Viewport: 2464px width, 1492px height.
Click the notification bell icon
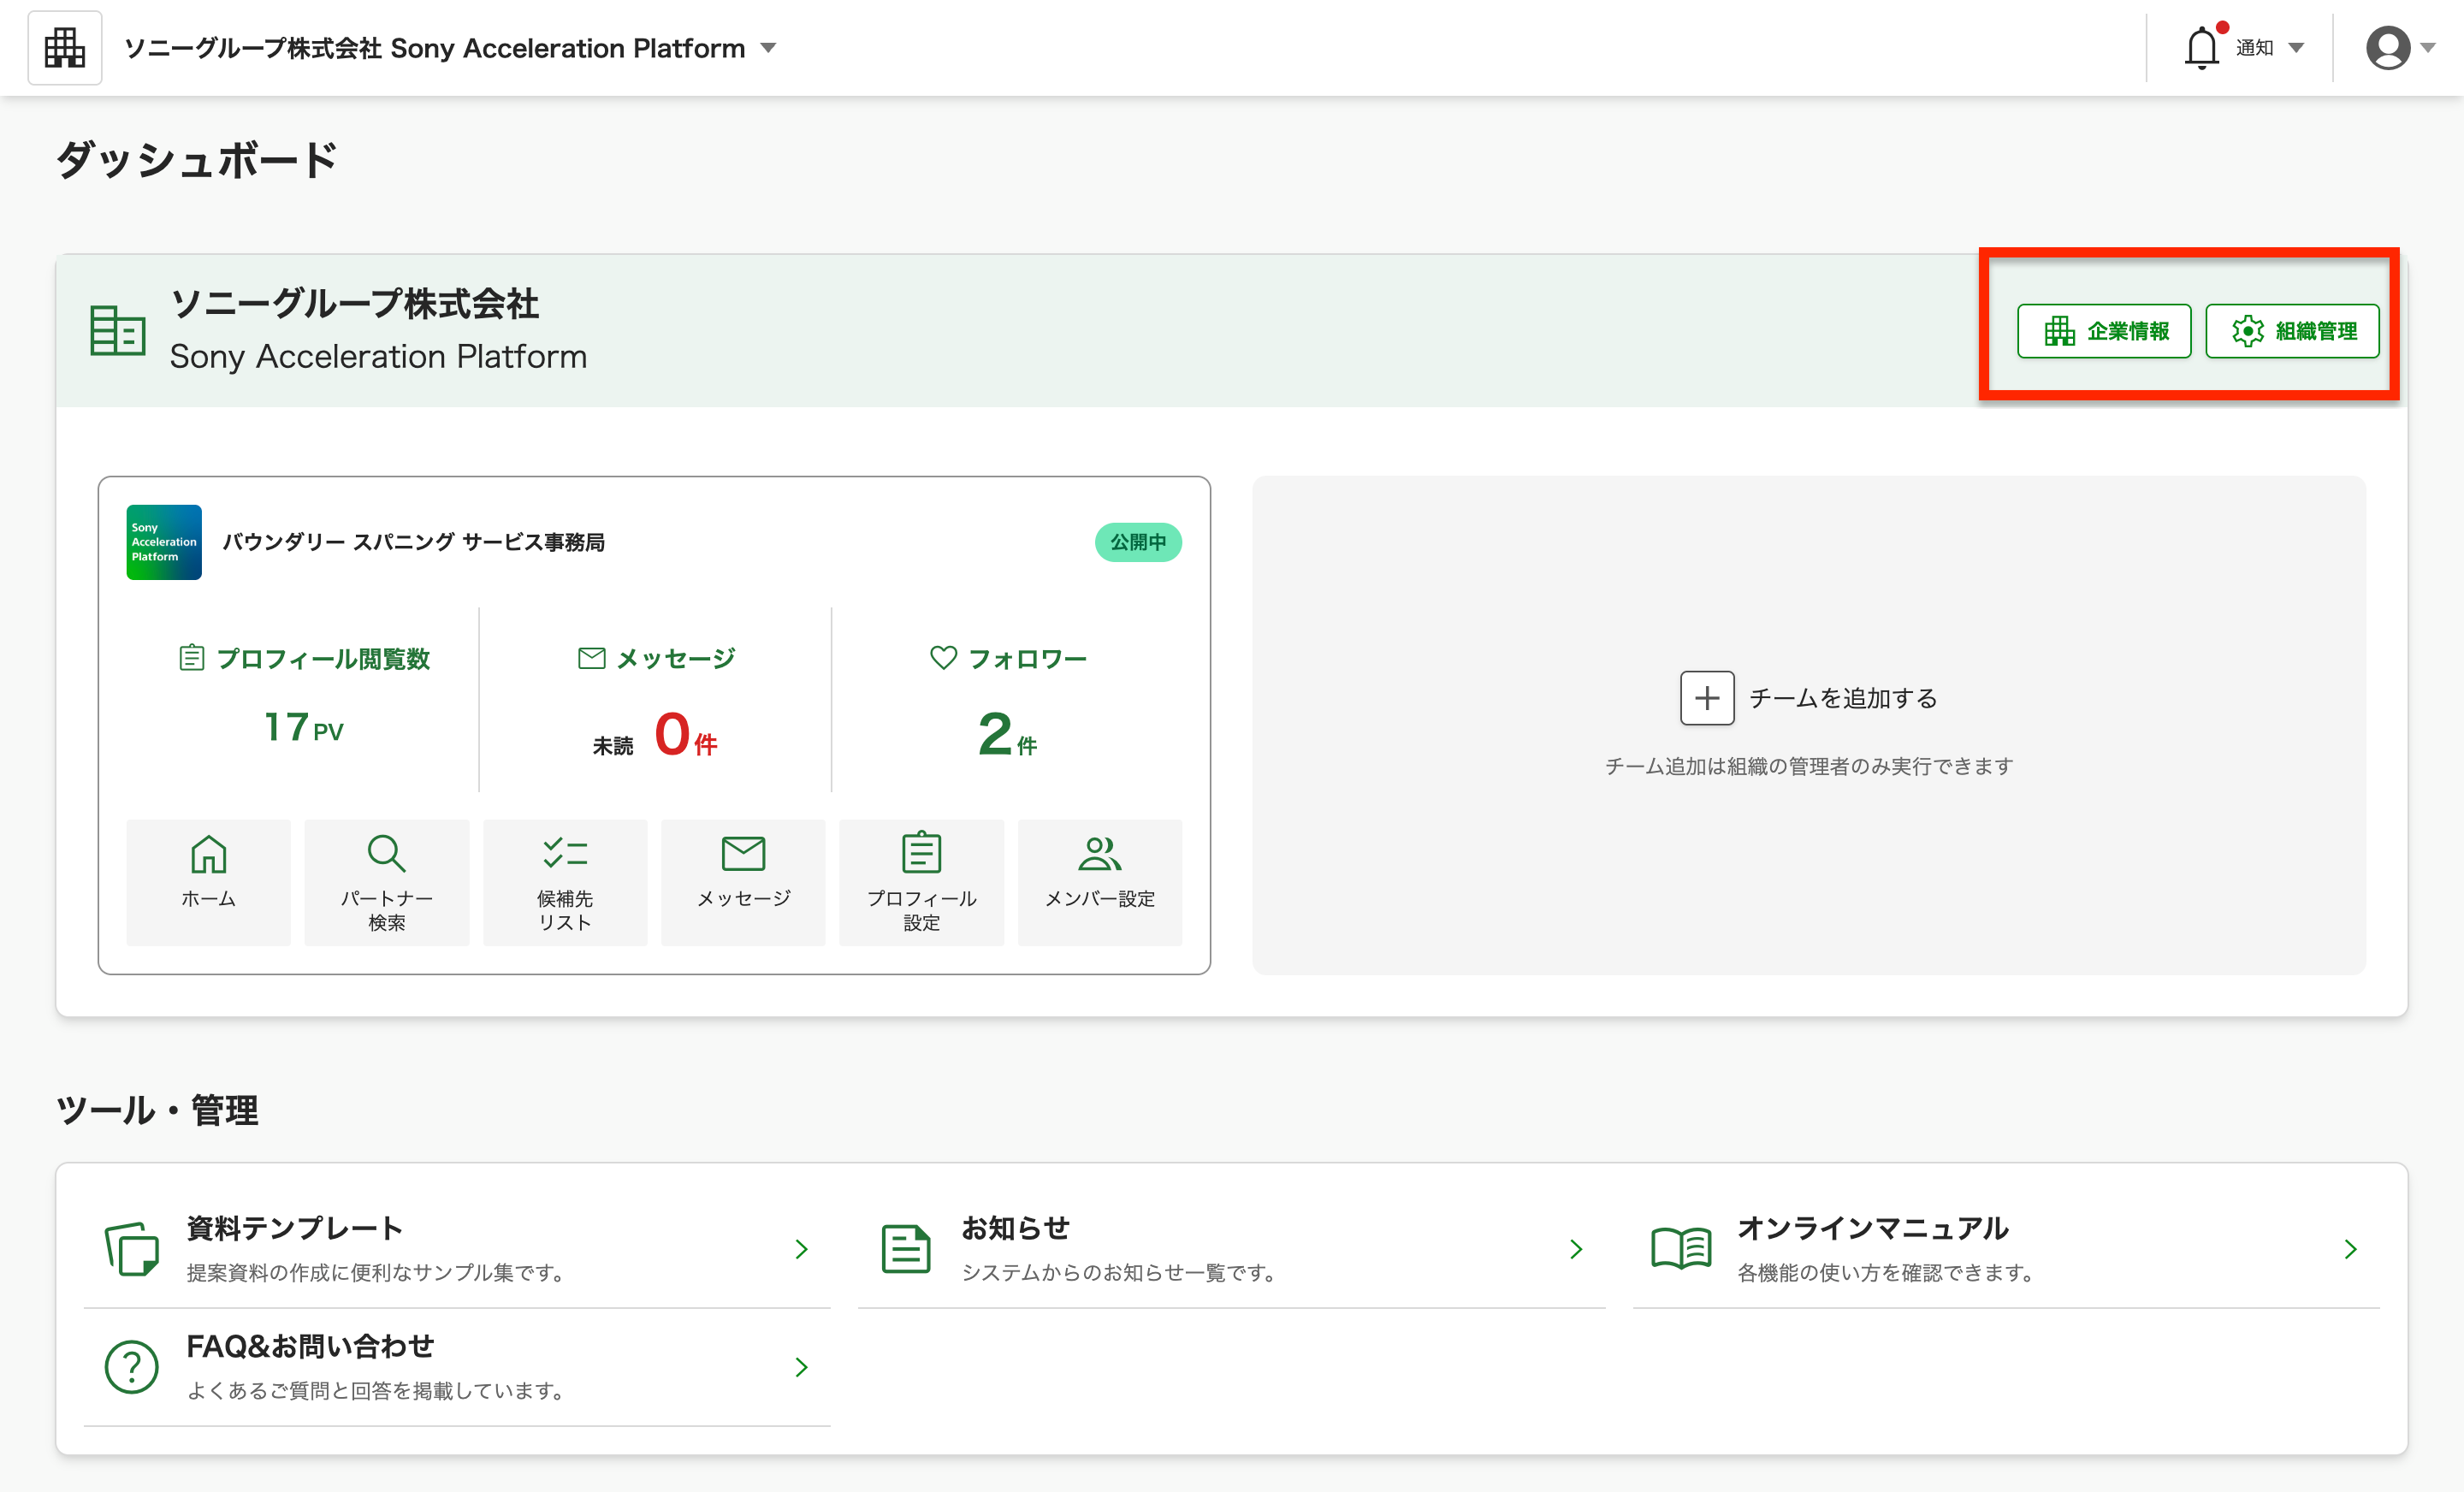point(2201,46)
